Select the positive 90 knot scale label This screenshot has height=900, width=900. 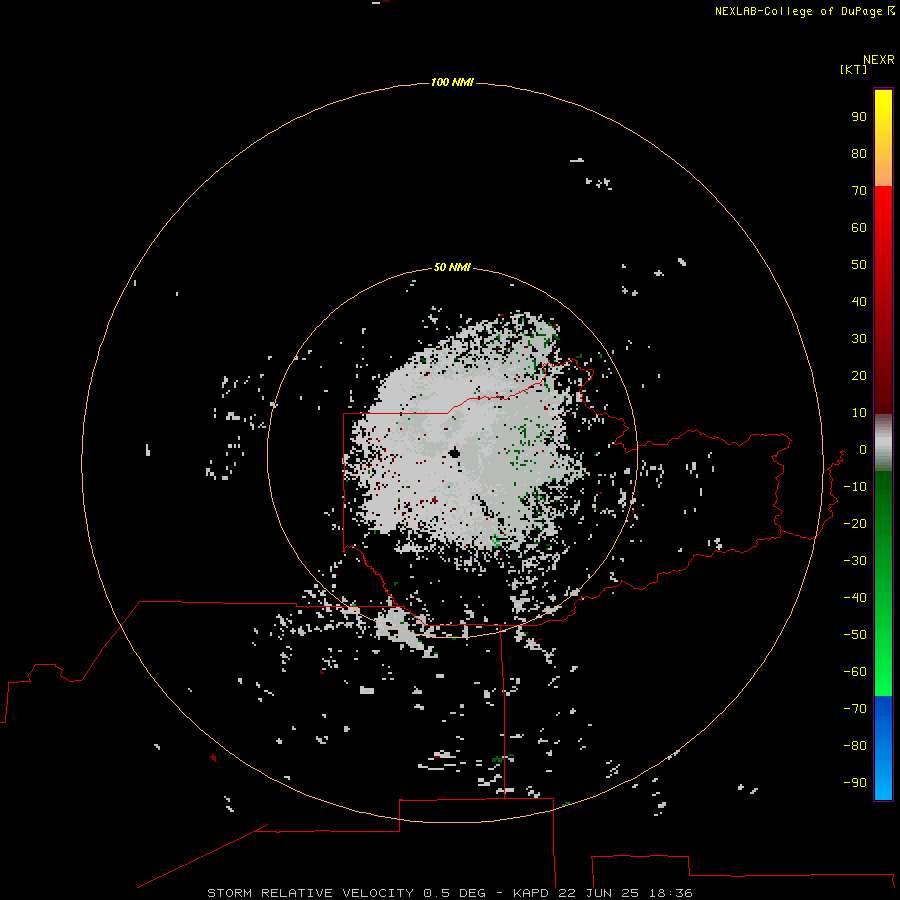859,117
